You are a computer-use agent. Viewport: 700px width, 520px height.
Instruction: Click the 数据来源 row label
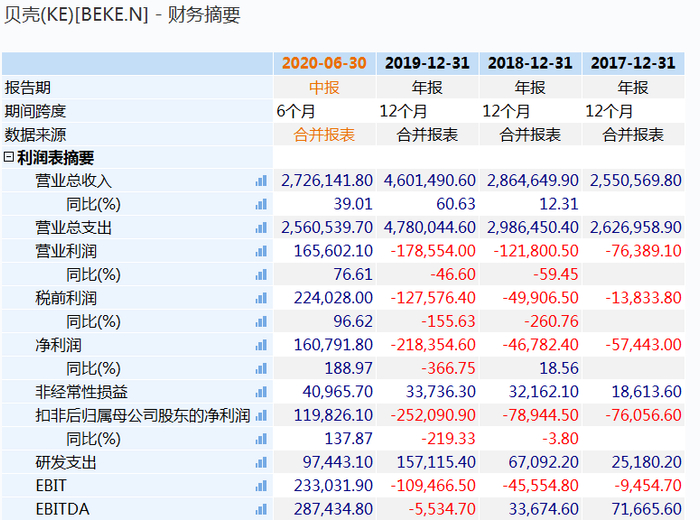point(35,134)
